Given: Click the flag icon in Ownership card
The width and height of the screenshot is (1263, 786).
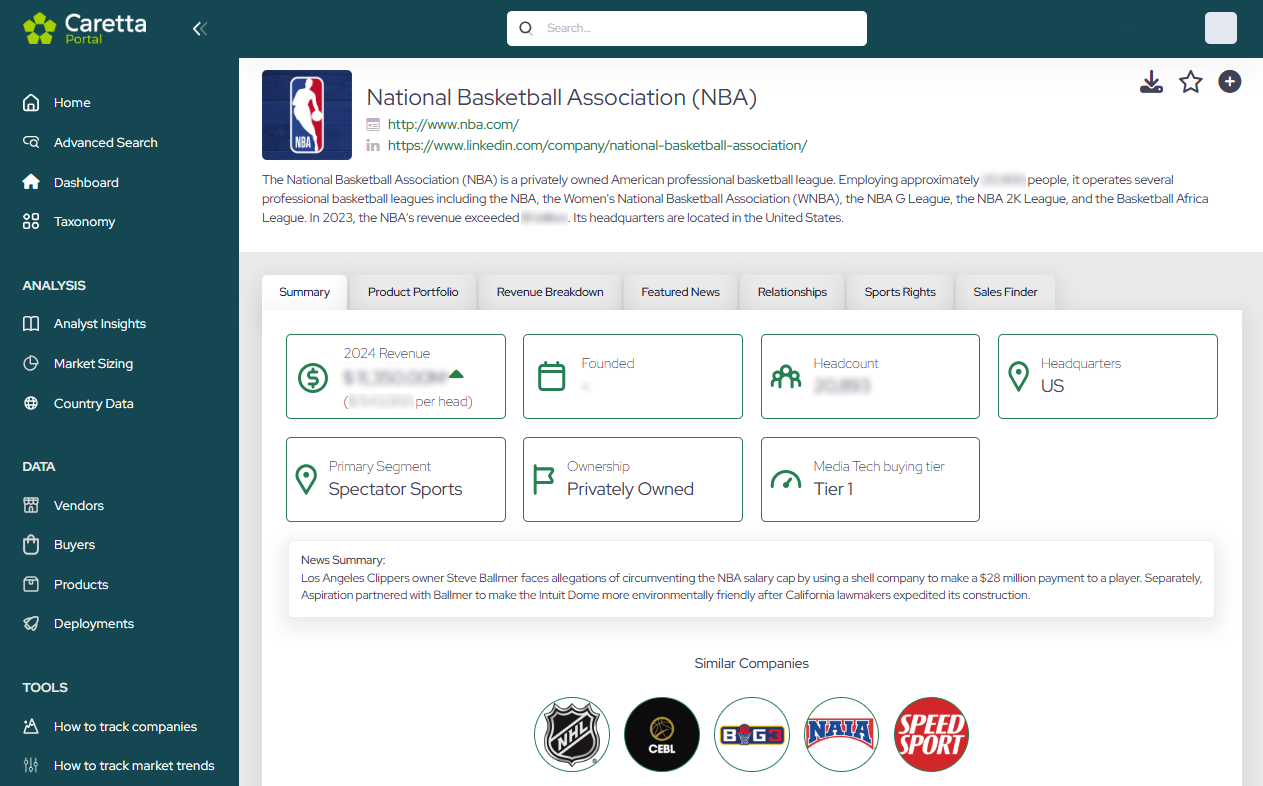Looking at the screenshot, I should 543,480.
